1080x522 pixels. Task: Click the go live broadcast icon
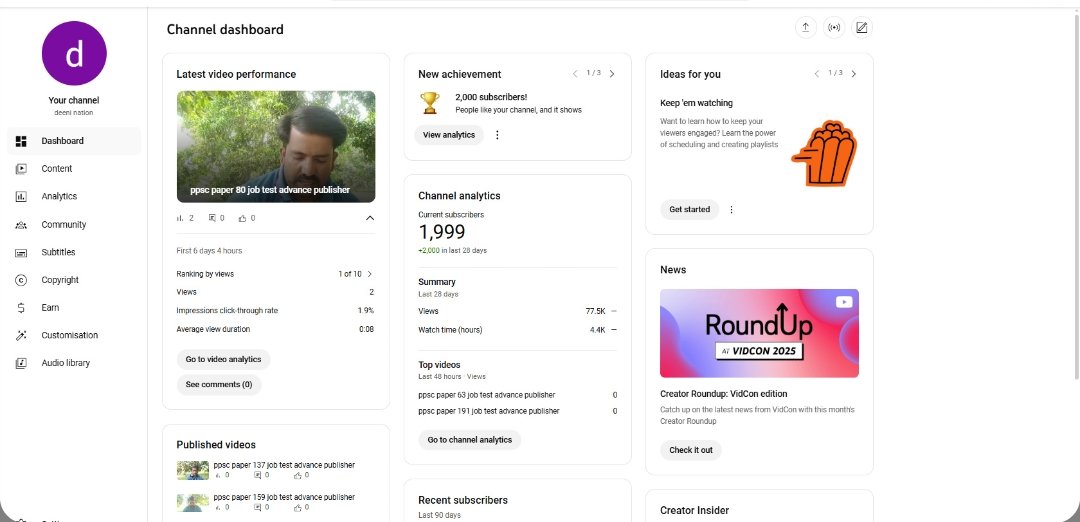[x=834, y=28]
